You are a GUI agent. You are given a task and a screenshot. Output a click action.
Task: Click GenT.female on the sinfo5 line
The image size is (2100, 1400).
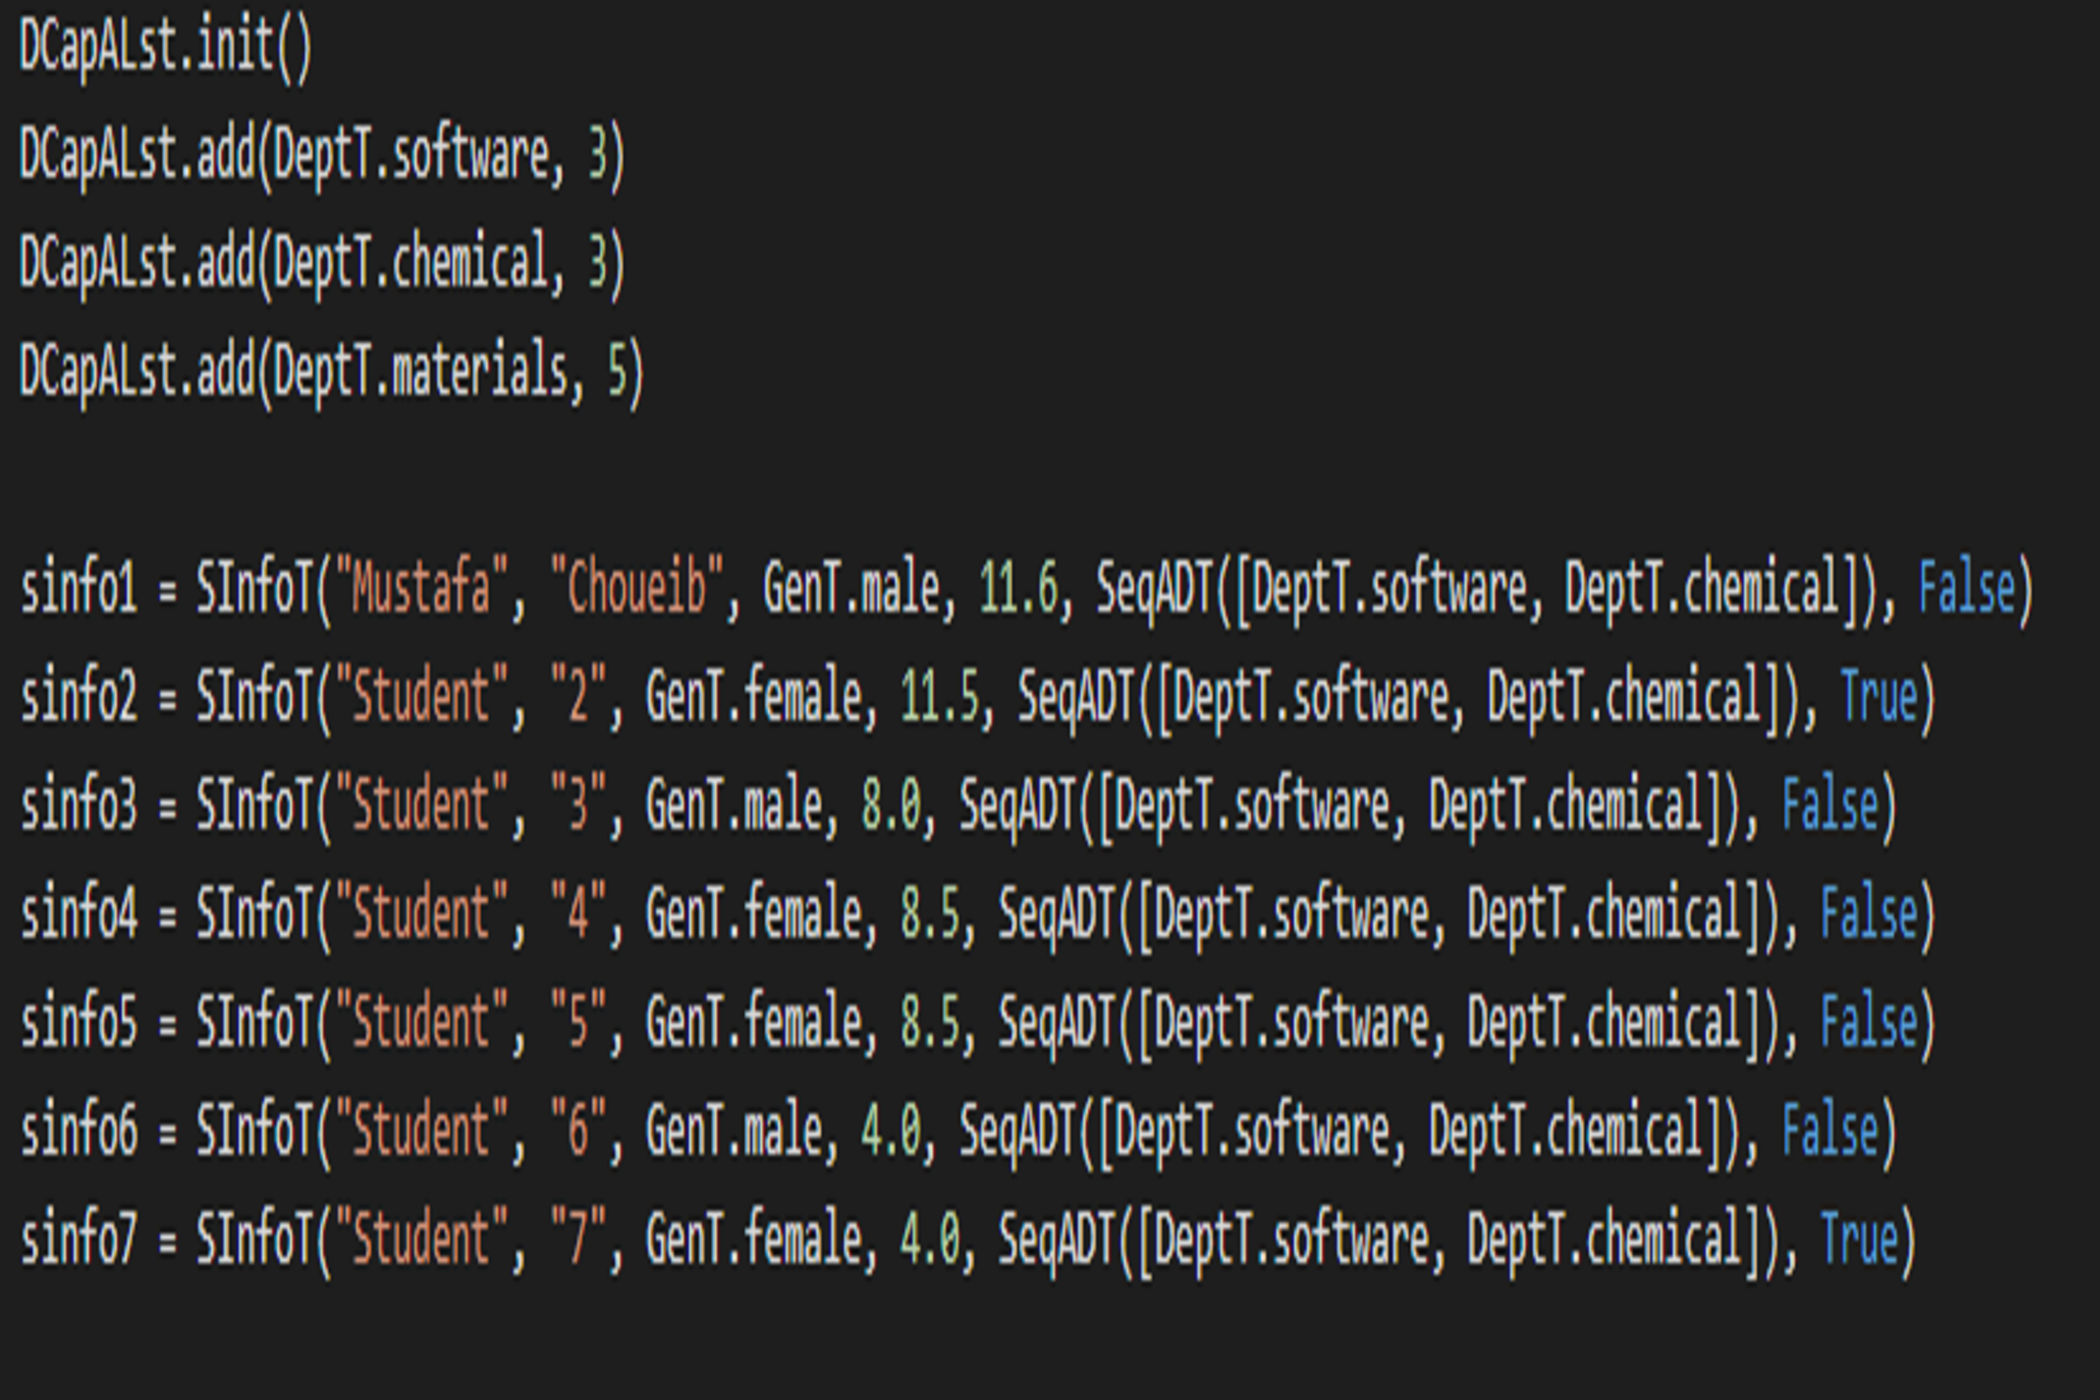pos(753,1023)
